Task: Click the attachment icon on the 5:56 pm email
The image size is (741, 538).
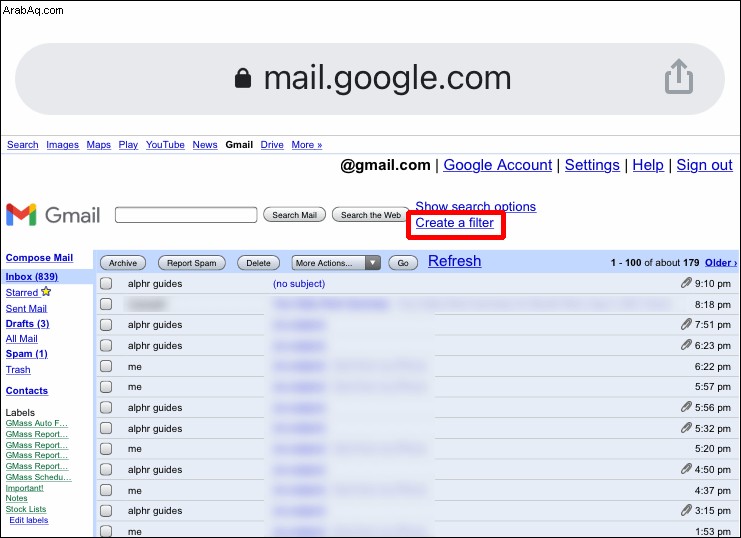Action: pyautogui.click(x=686, y=407)
